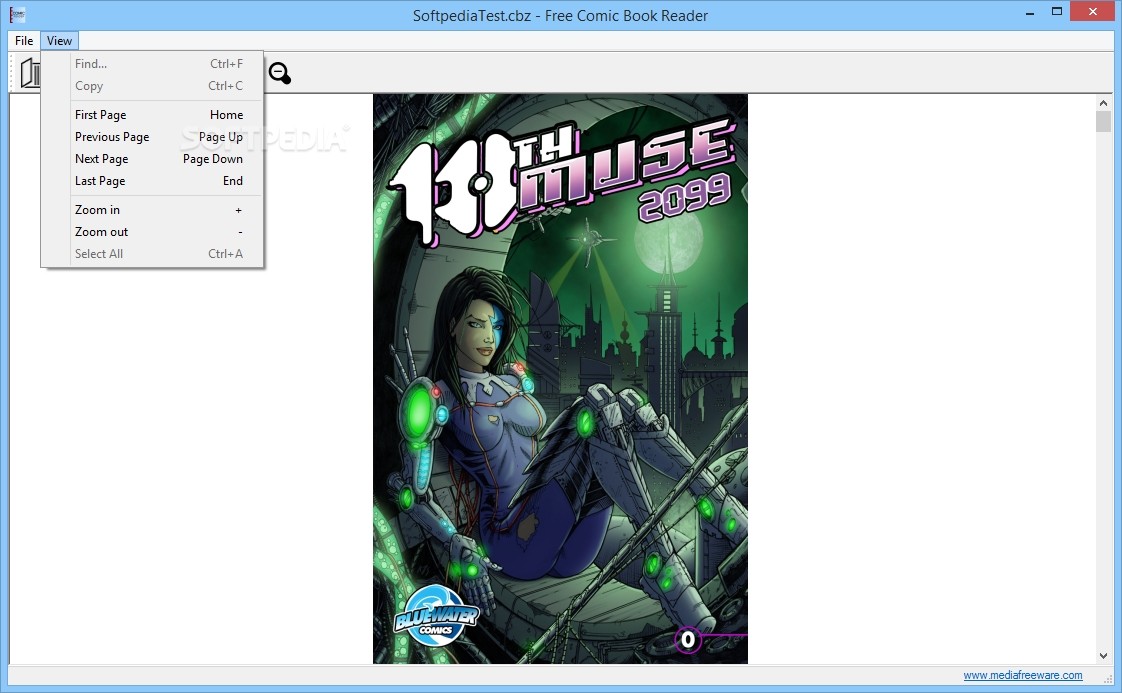Click the app icon in the title bar
This screenshot has width=1122, height=693.
[17, 14]
